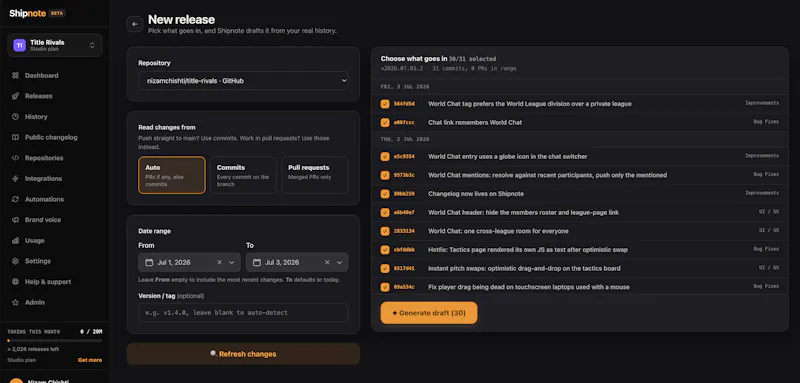Click the Automations refresh icon
The height and width of the screenshot is (383, 800).
pos(15,199)
